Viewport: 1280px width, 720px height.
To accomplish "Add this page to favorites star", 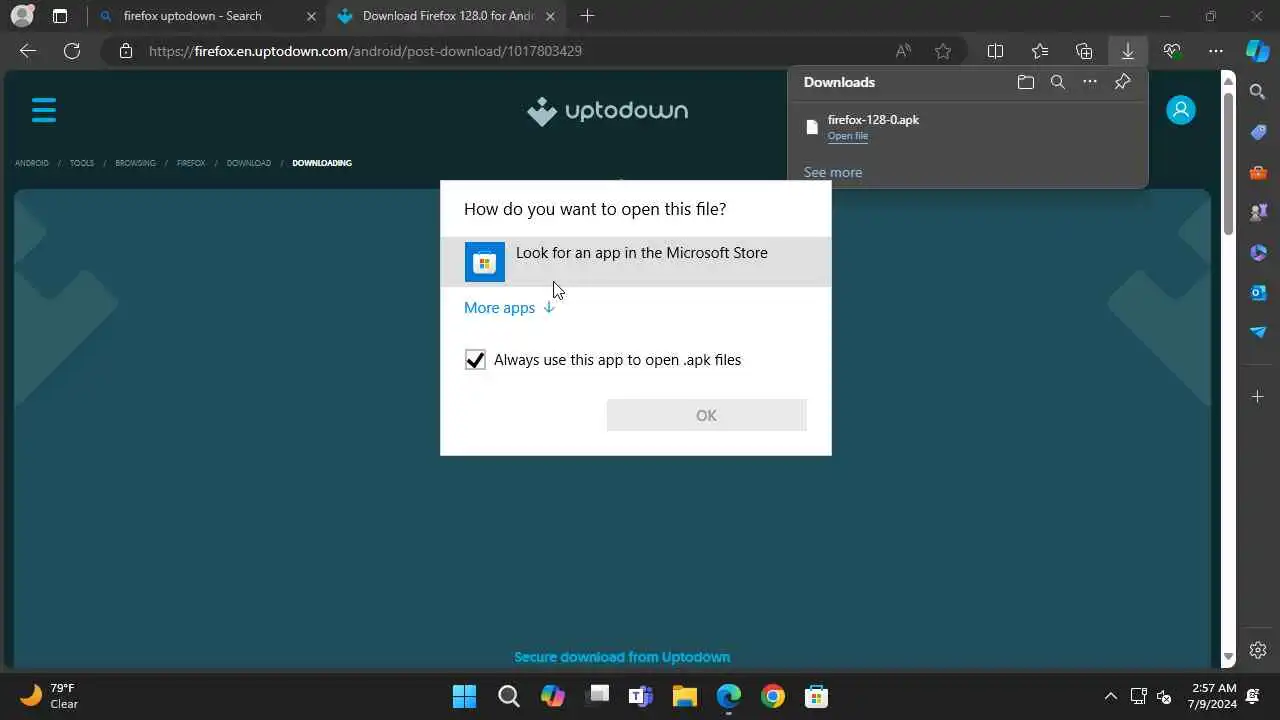I will tap(943, 51).
